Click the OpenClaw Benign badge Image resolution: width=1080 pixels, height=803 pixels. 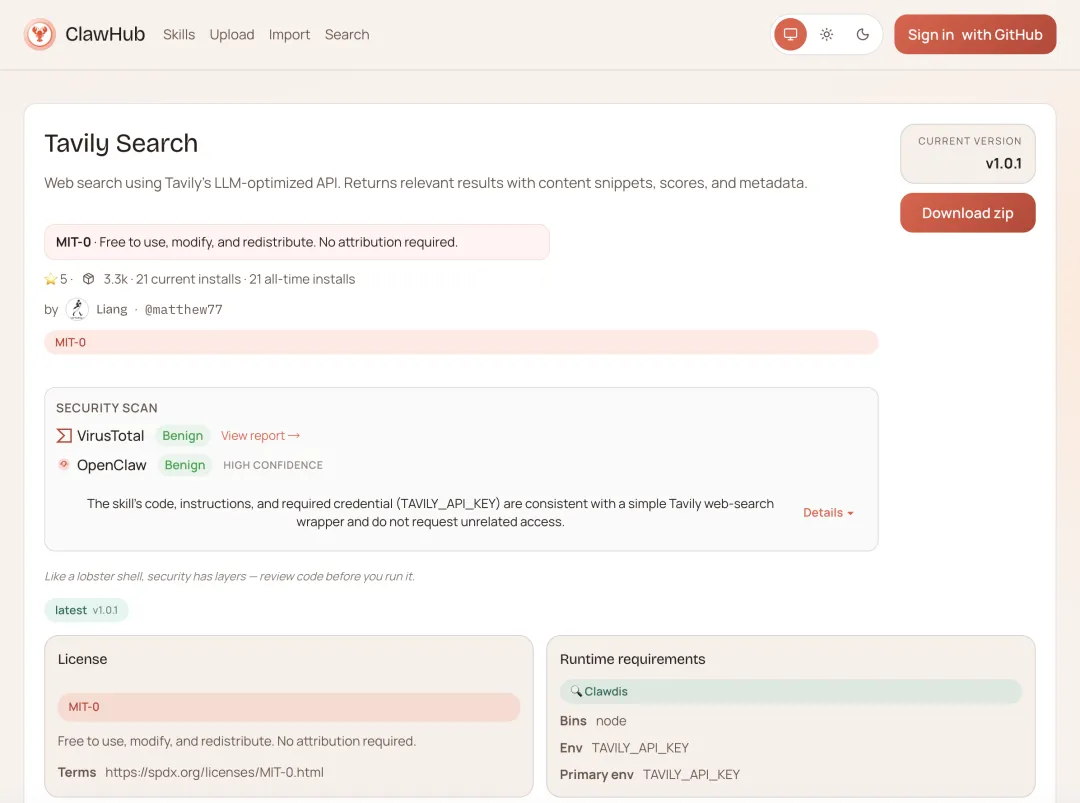(185, 465)
